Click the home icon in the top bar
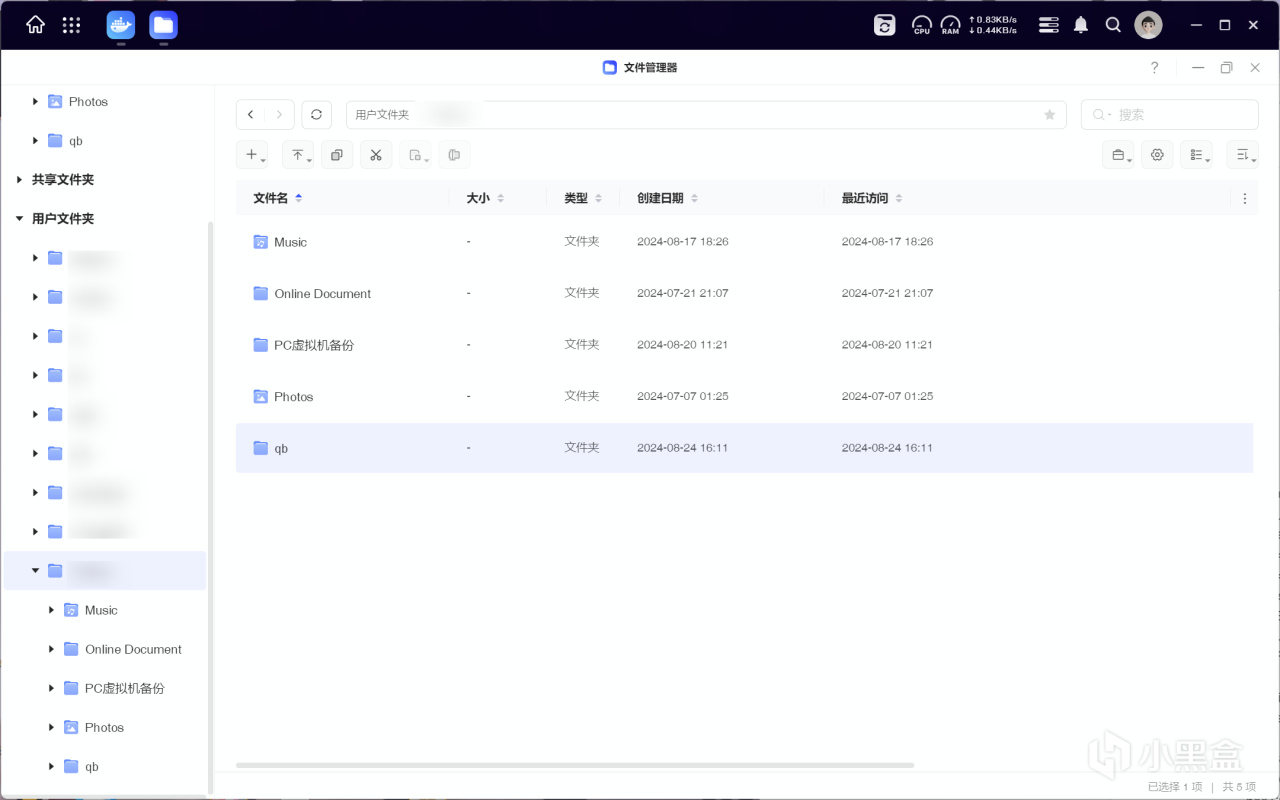Image resolution: width=1280 pixels, height=800 pixels. (x=35, y=25)
